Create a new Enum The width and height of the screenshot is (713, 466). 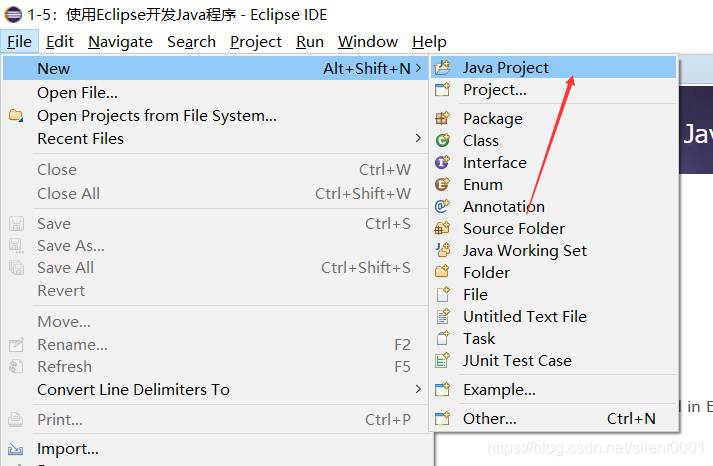553,185
